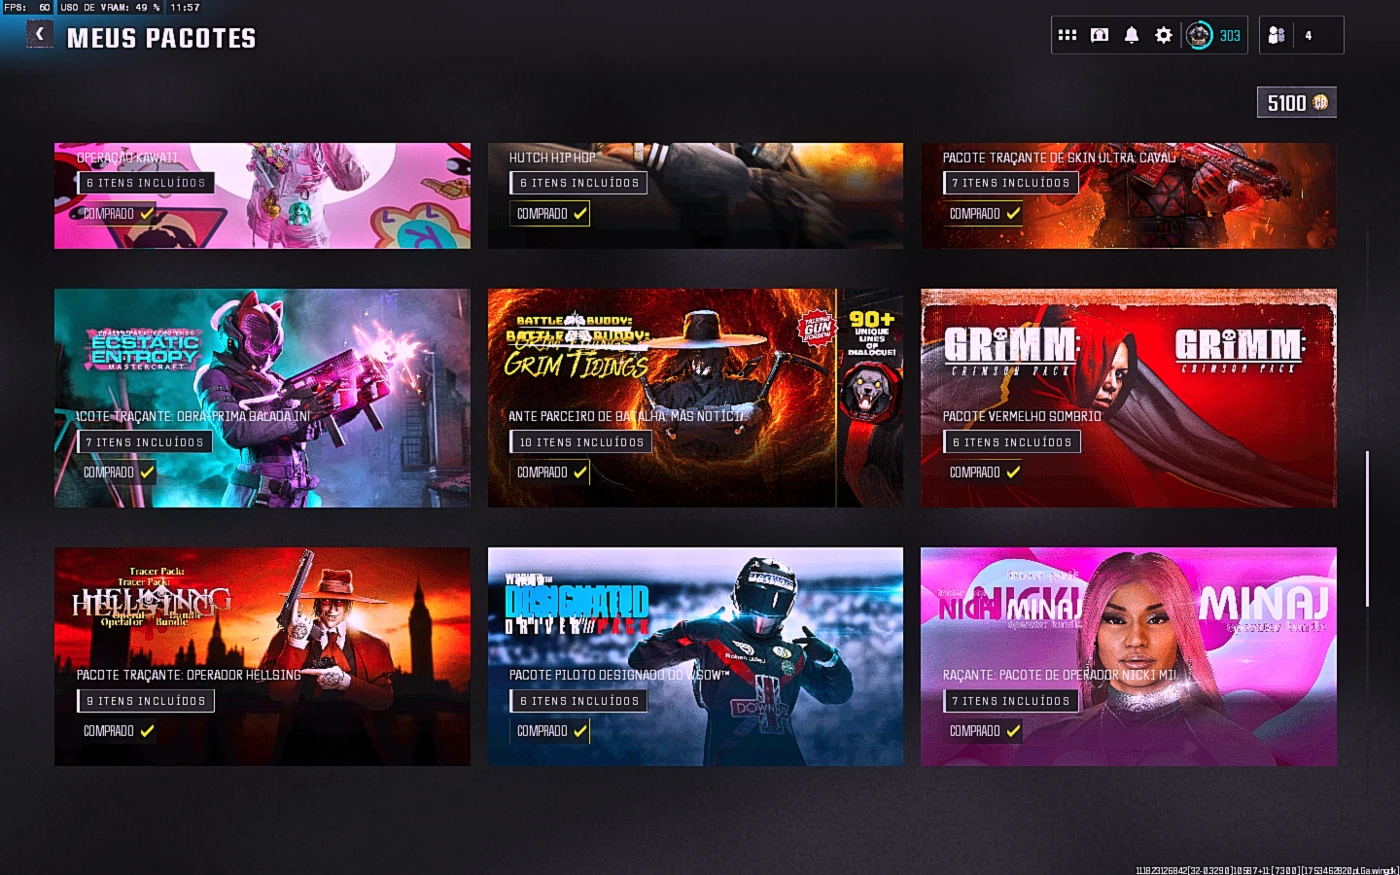Open the Pacote Vermelho Sombrio bundle

[1128, 398]
